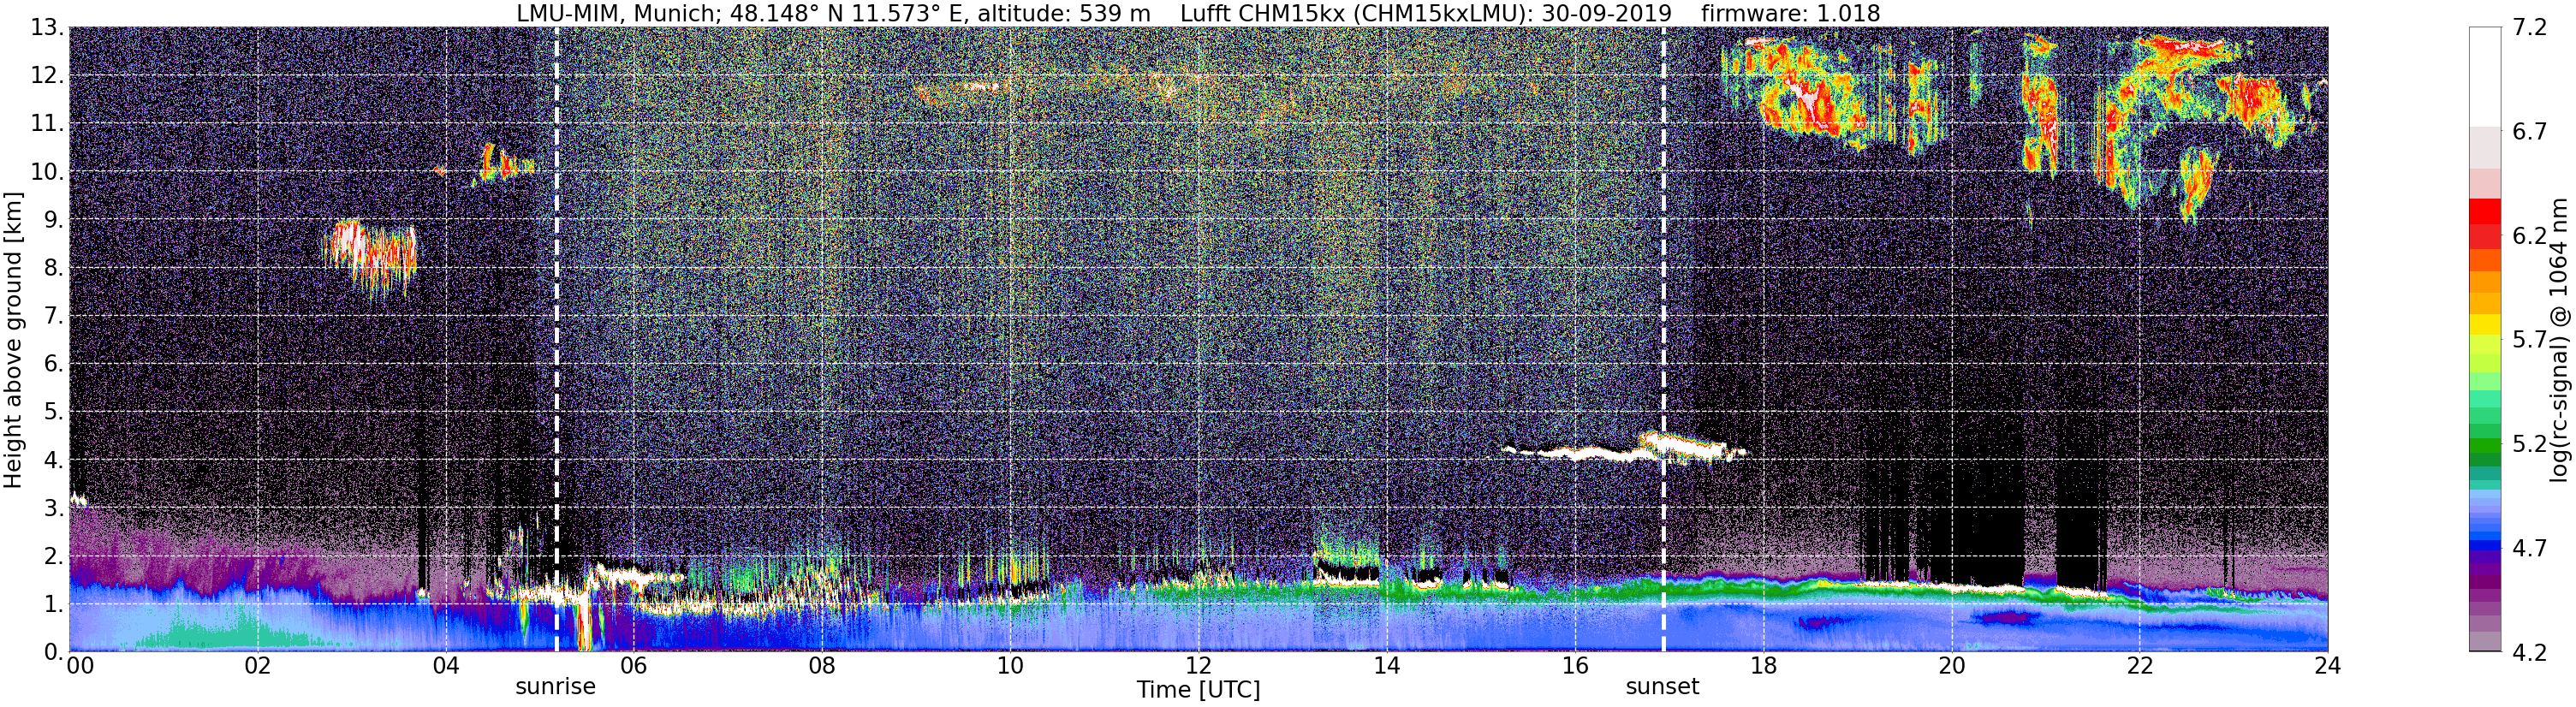Click the yellow segment of the colorbar

coord(2484,325)
